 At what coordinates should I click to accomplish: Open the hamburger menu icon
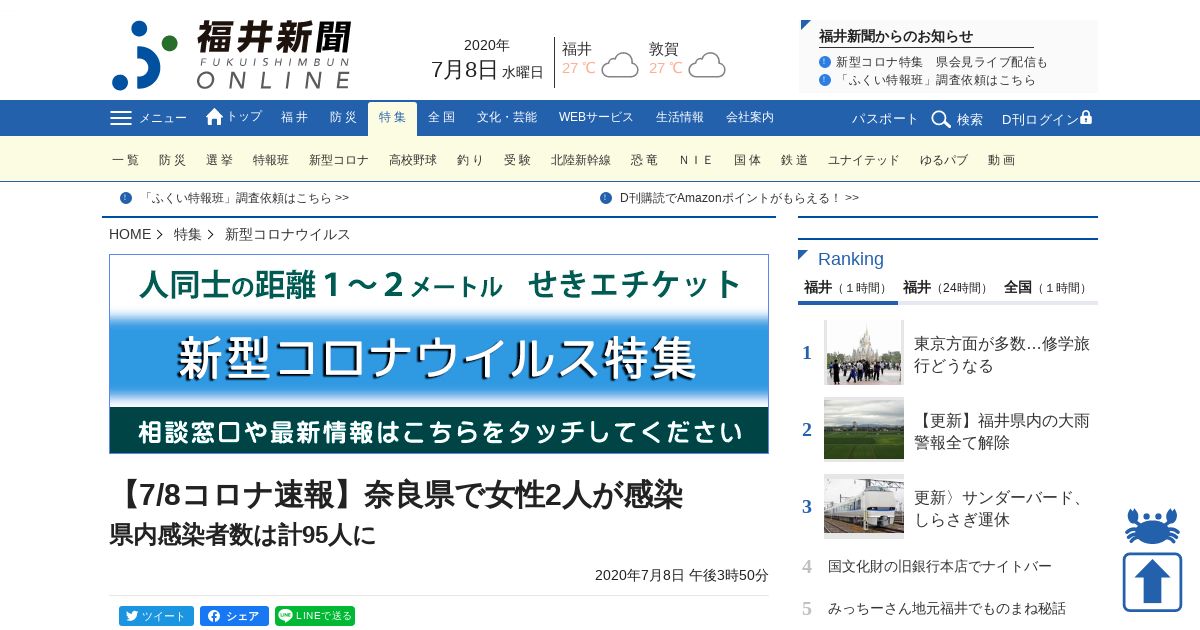pyautogui.click(x=121, y=118)
